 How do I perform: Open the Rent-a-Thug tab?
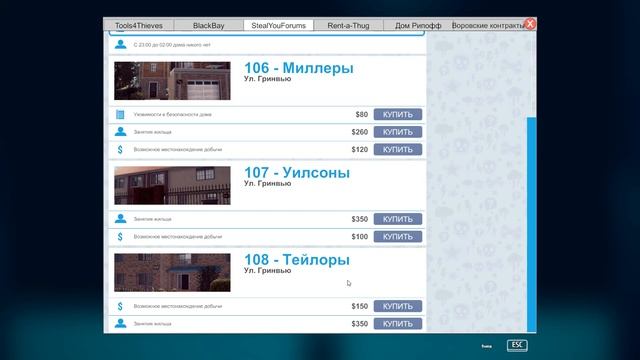(x=348, y=25)
